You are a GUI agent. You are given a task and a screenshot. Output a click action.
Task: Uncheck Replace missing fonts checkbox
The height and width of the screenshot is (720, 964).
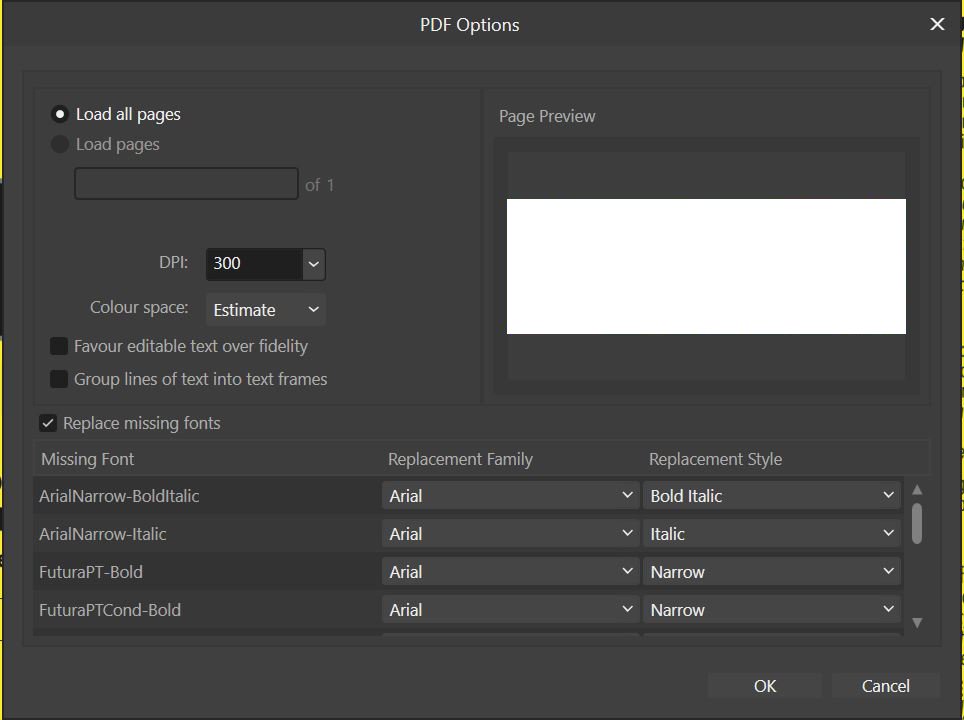click(x=48, y=423)
